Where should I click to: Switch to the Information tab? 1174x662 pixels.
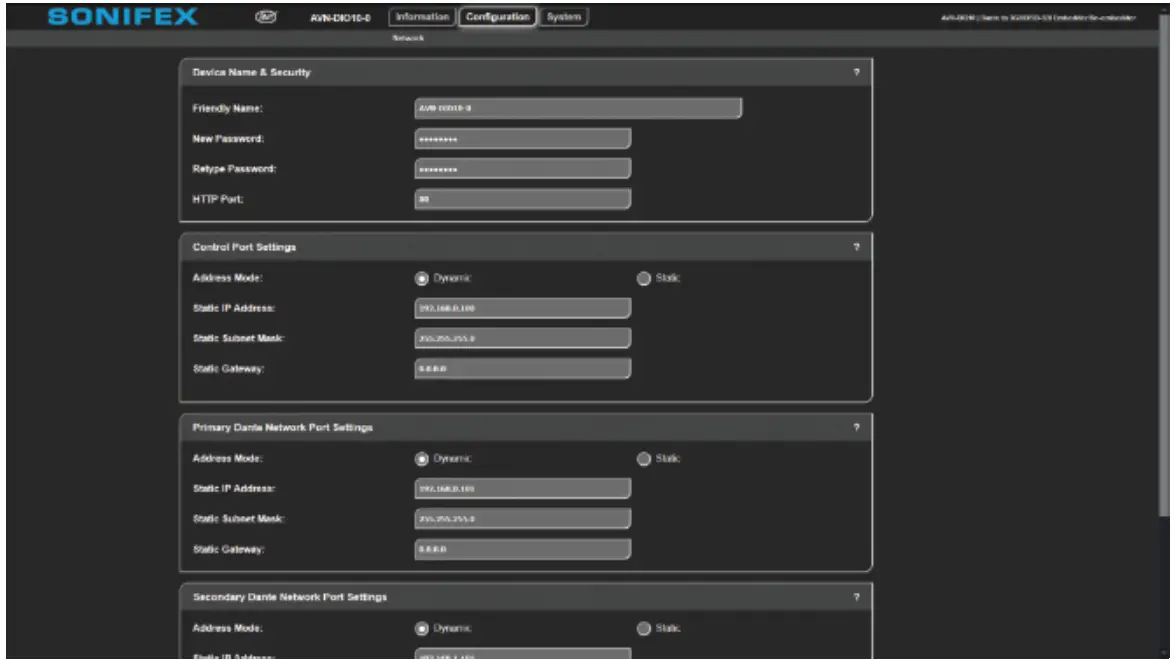pyautogui.click(x=422, y=17)
